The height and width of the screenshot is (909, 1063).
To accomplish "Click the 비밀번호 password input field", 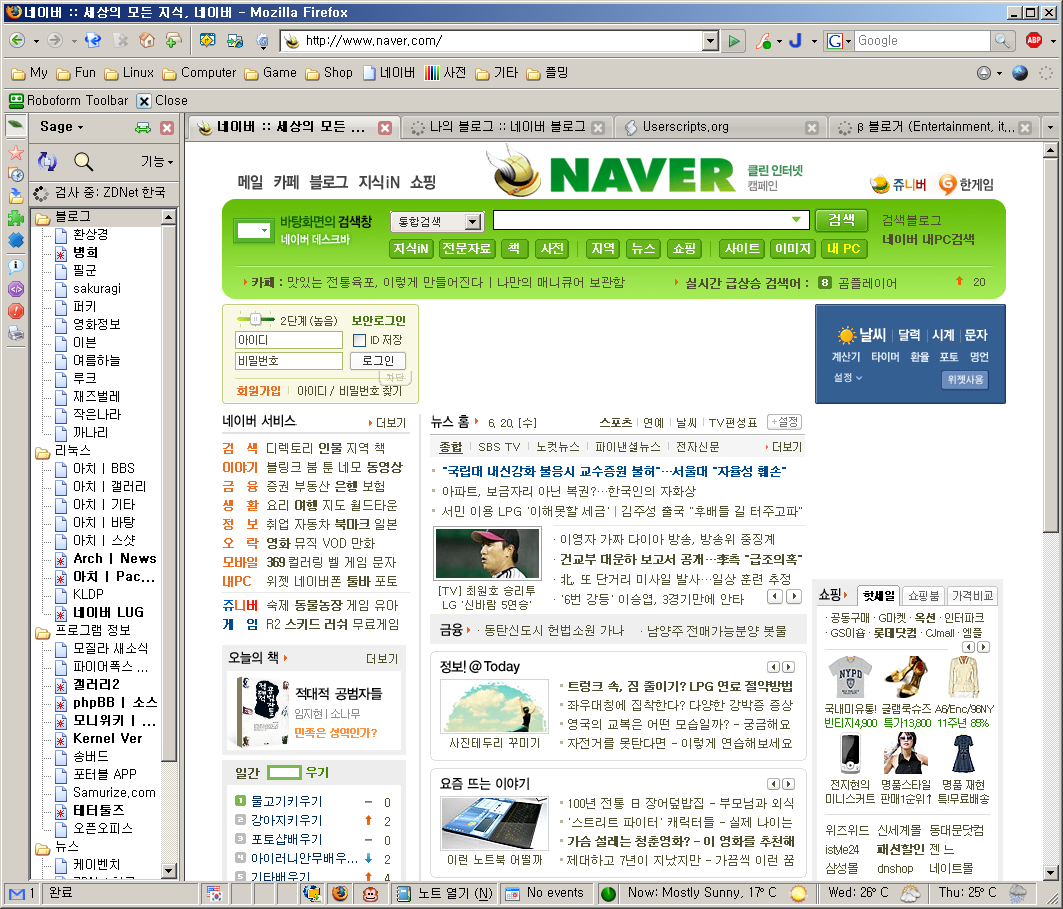I will point(289,361).
